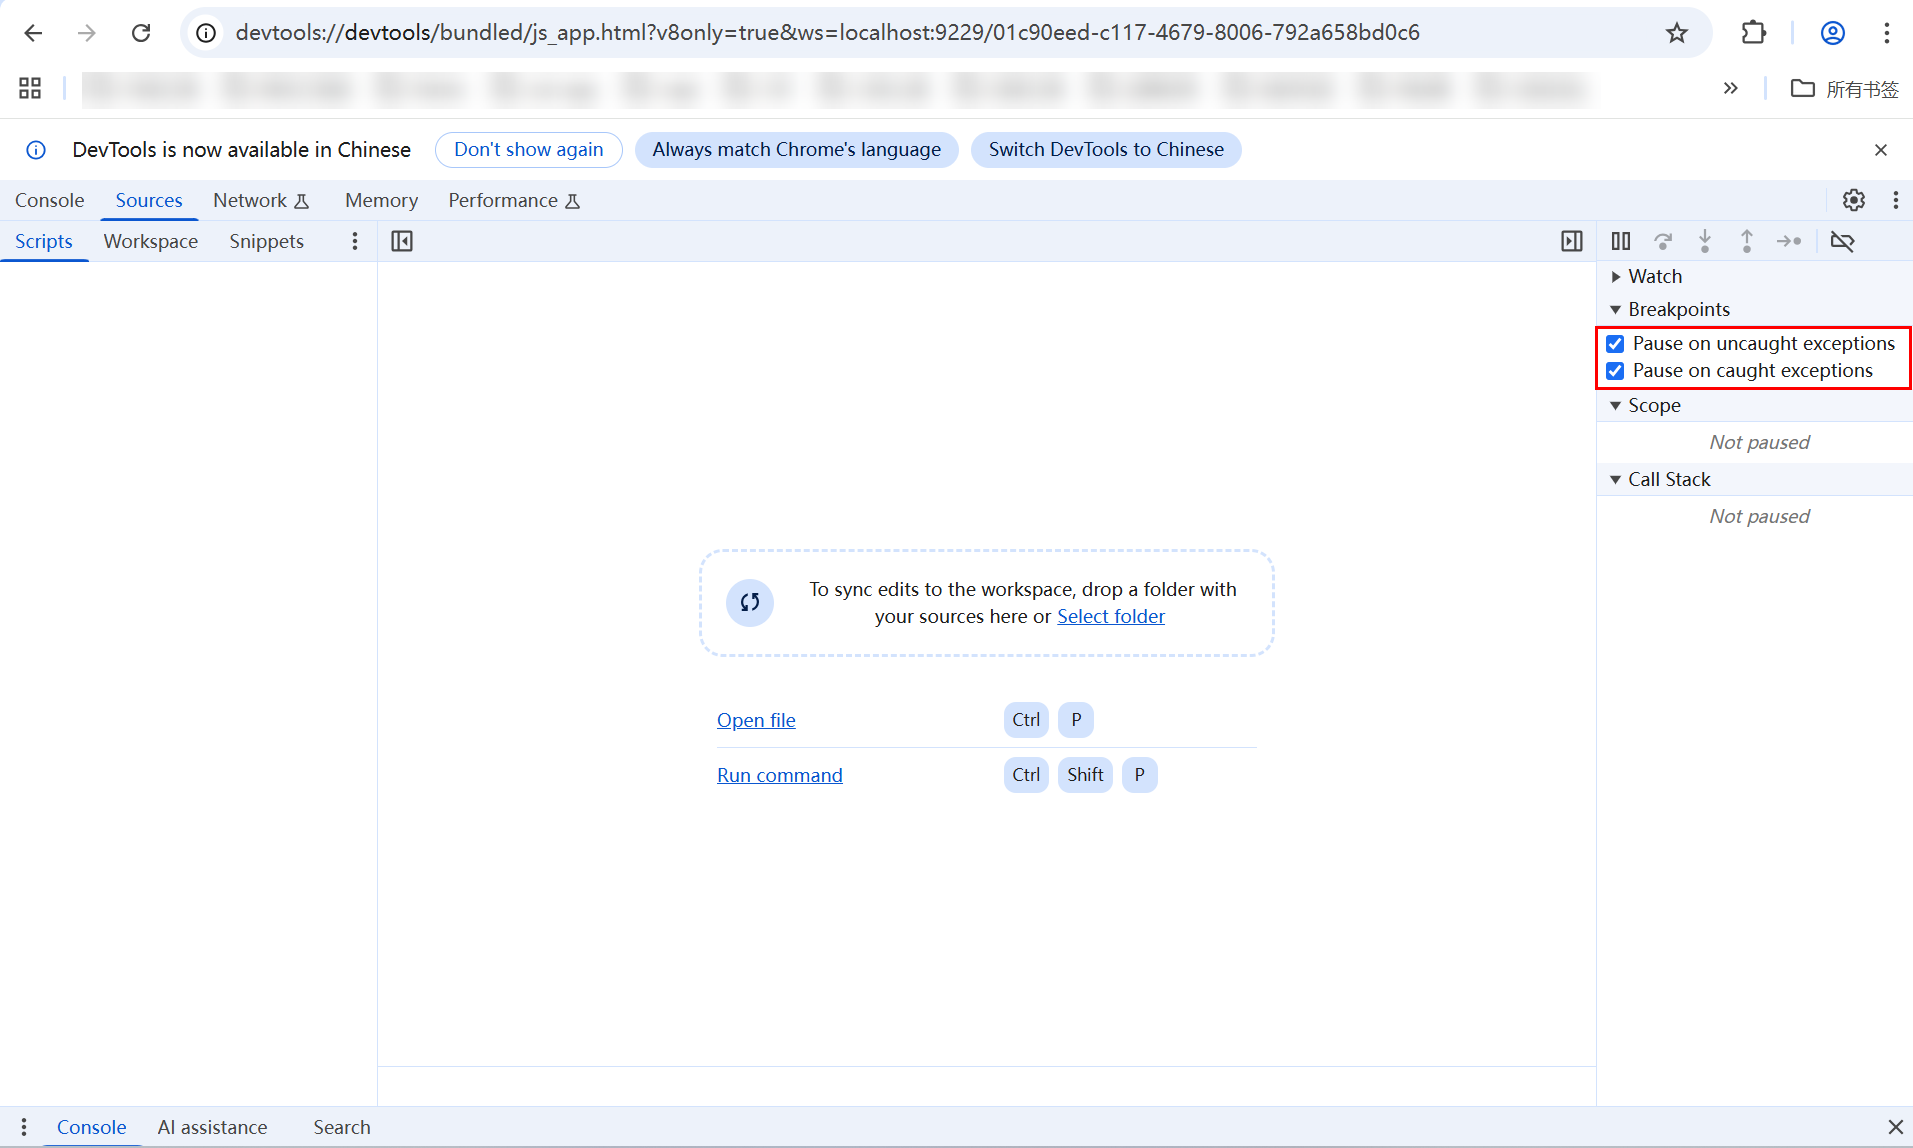Hide the debugger sidebar panel
The image size is (1913, 1148).
[x=1572, y=241]
